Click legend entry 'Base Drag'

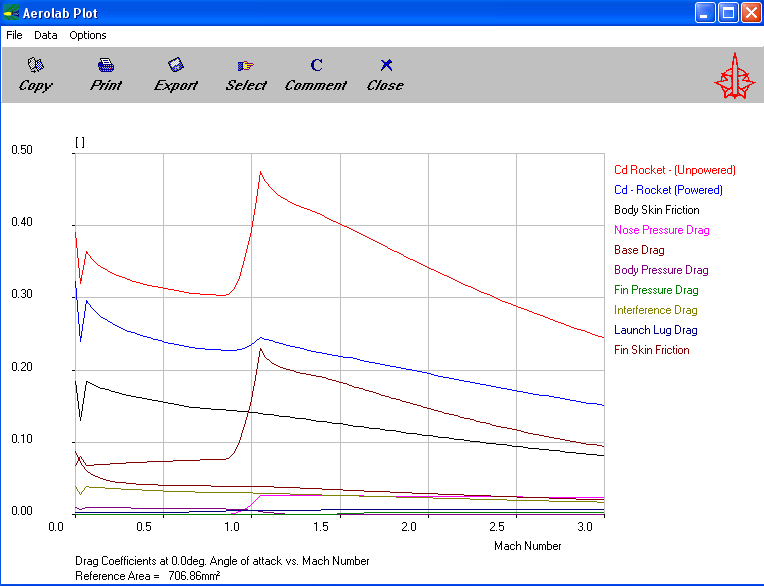tap(639, 250)
